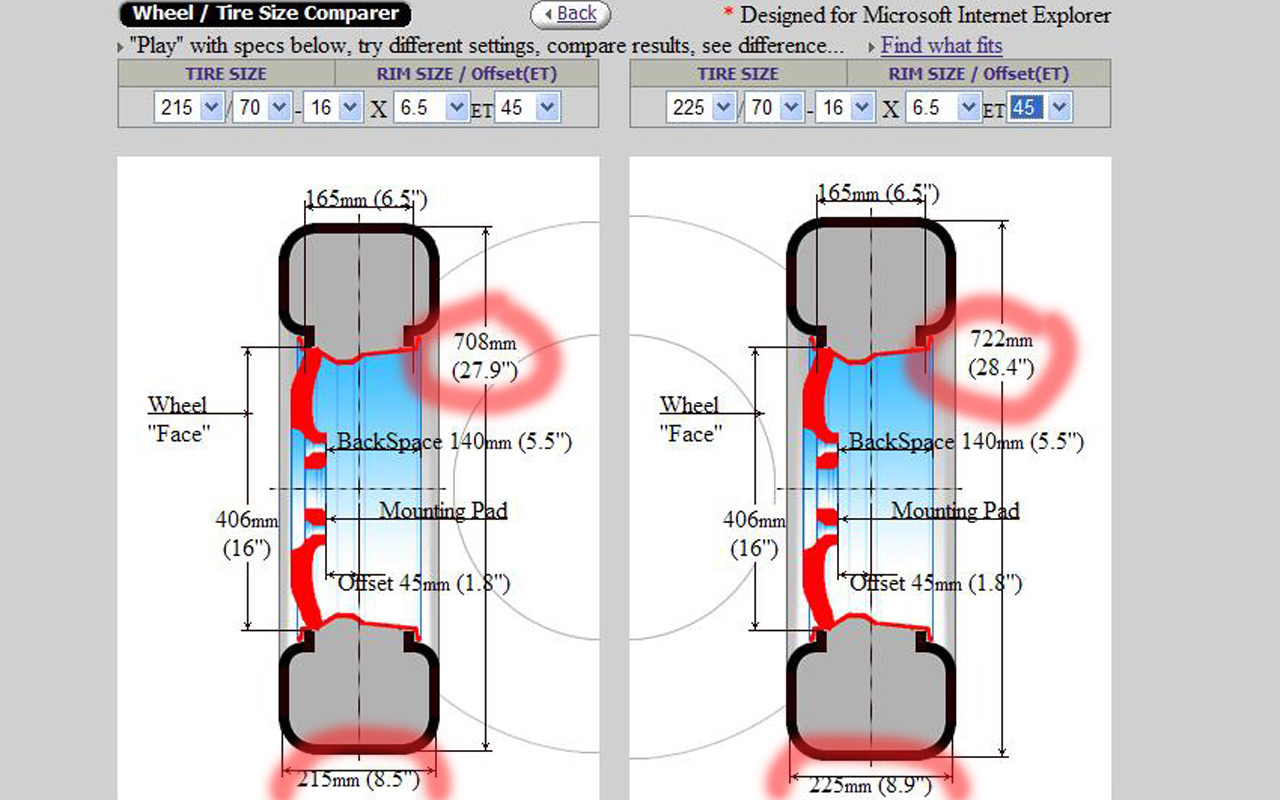Expand left tire aspect ratio 70 dropdown
The image size is (1280, 800).
[x=262, y=108]
